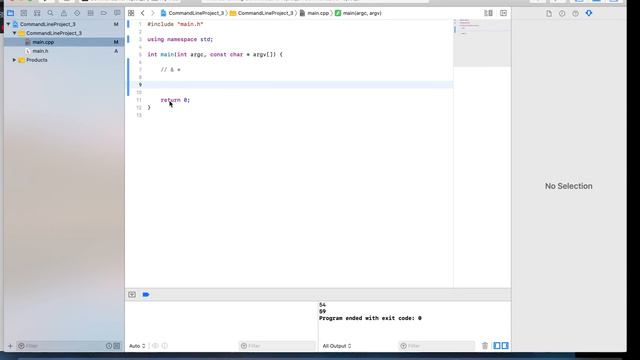Click the "// & *" comment line
The image size is (640, 360).
tap(170, 70)
